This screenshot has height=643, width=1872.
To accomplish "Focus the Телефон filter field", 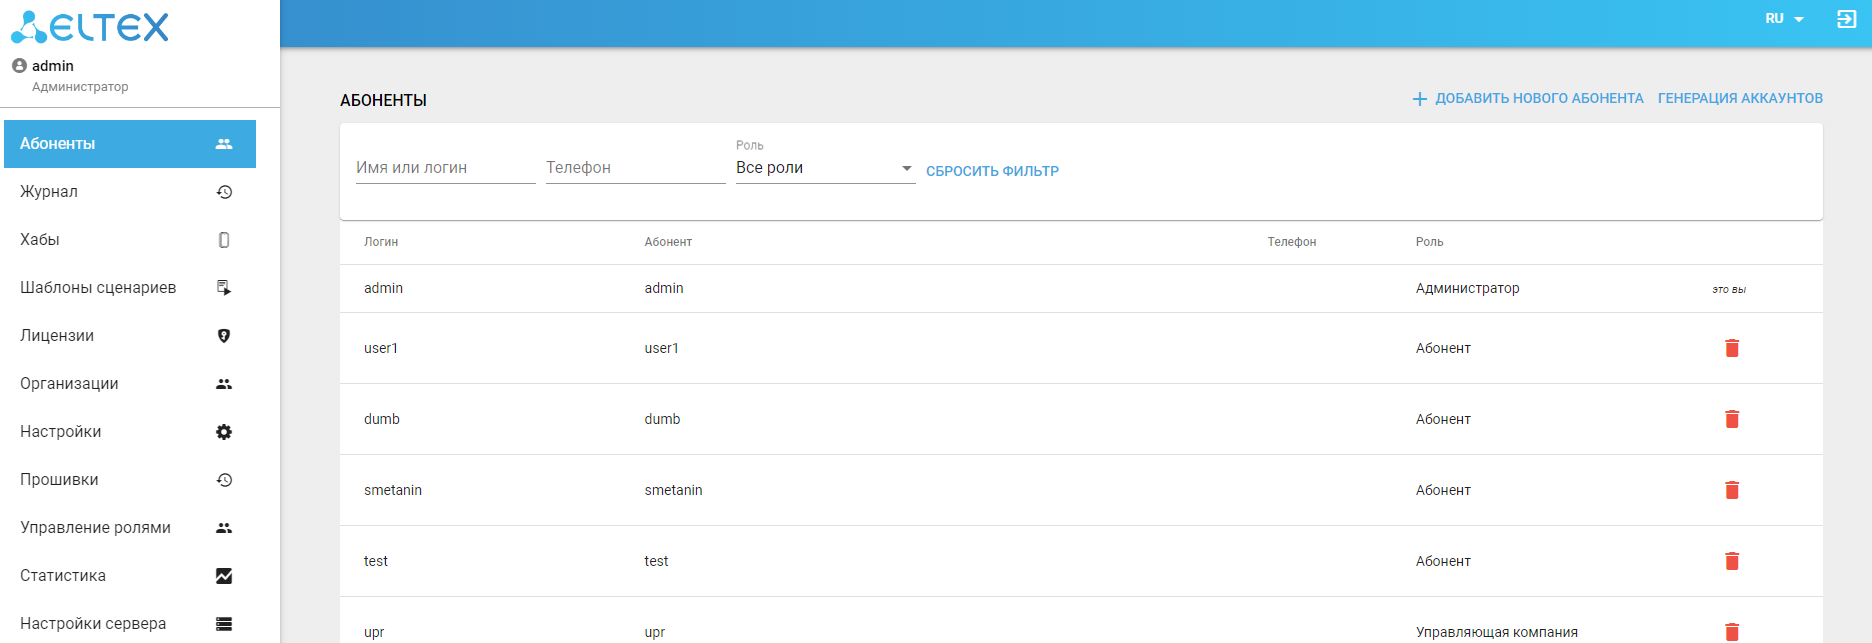I will pyautogui.click(x=636, y=168).
